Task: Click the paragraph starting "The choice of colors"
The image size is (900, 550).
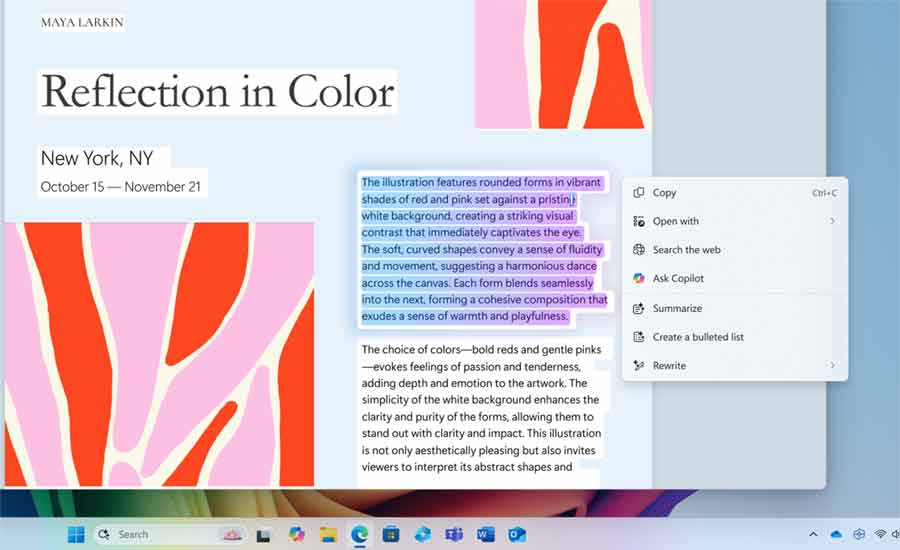Action: tap(481, 408)
